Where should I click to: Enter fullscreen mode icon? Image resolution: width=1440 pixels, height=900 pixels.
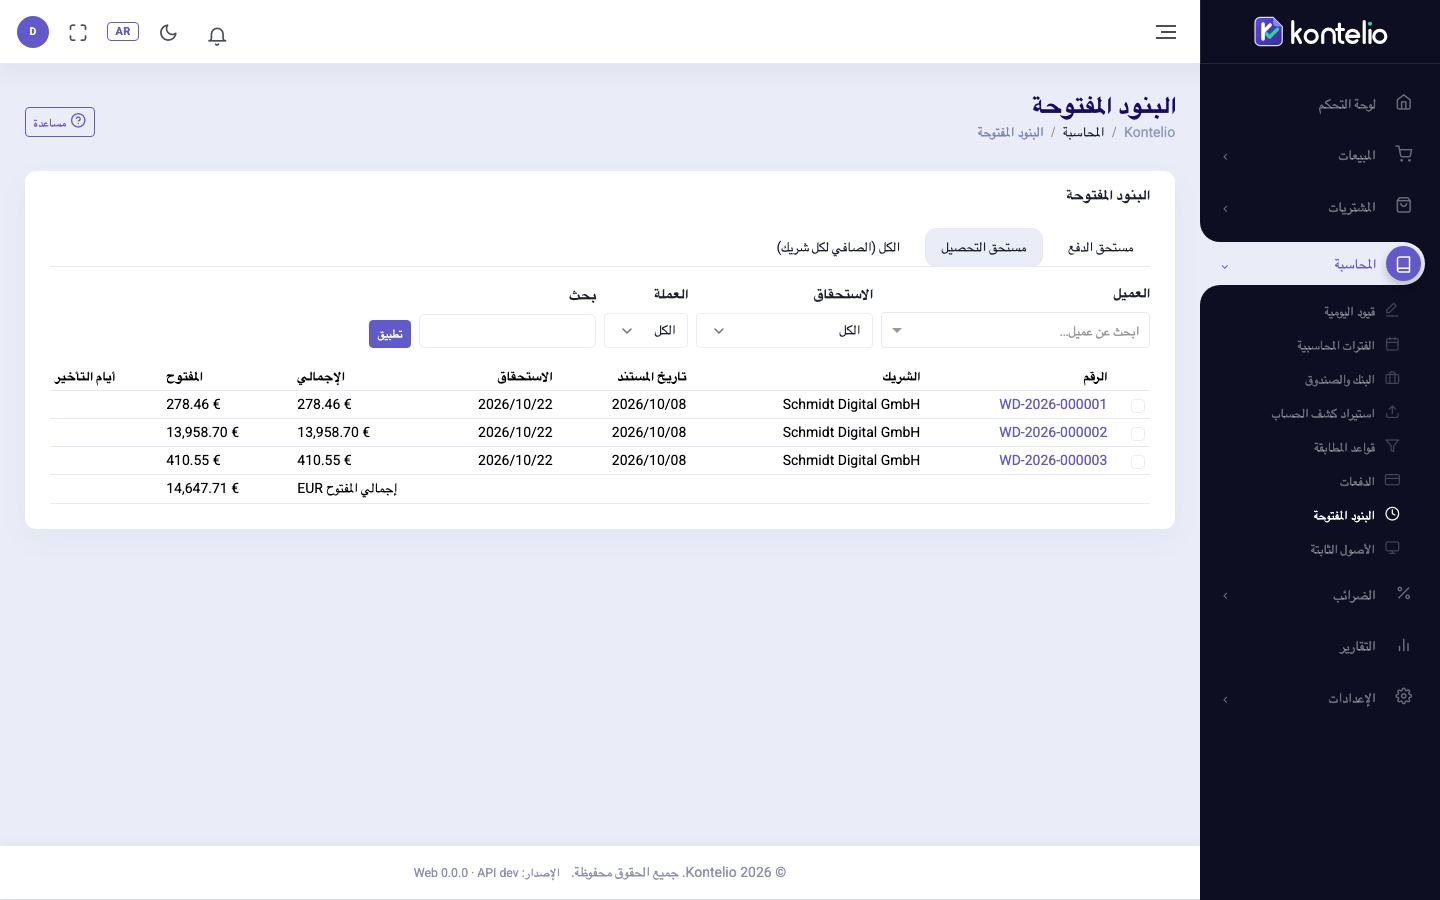[78, 32]
